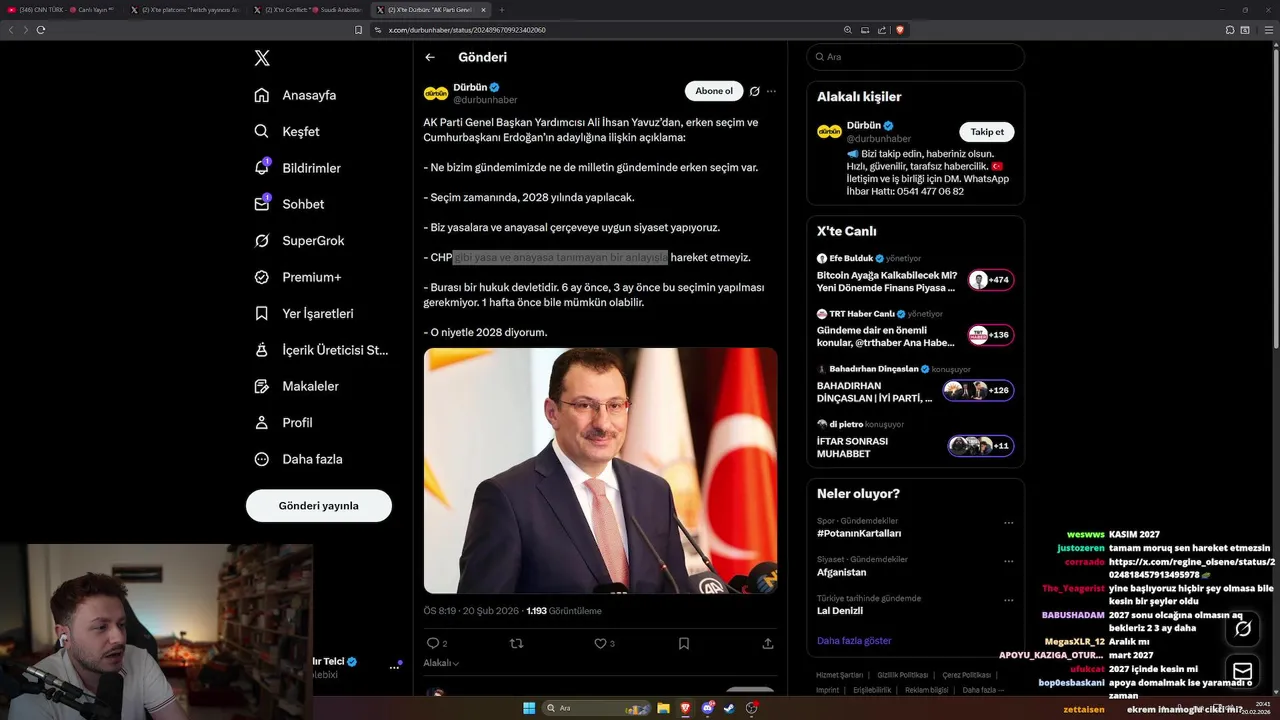Bookmark the post
Screen dimensions: 1280x720
(x=684, y=643)
